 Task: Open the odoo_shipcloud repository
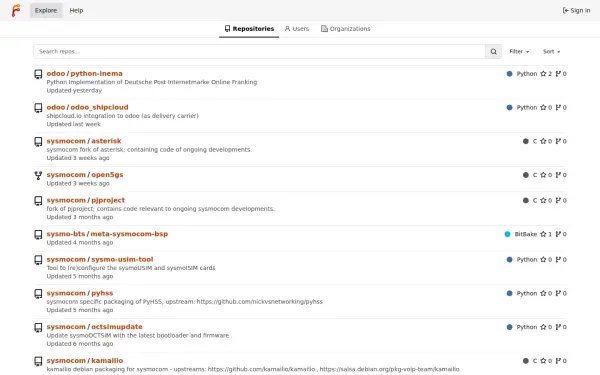(x=99, y=107)
